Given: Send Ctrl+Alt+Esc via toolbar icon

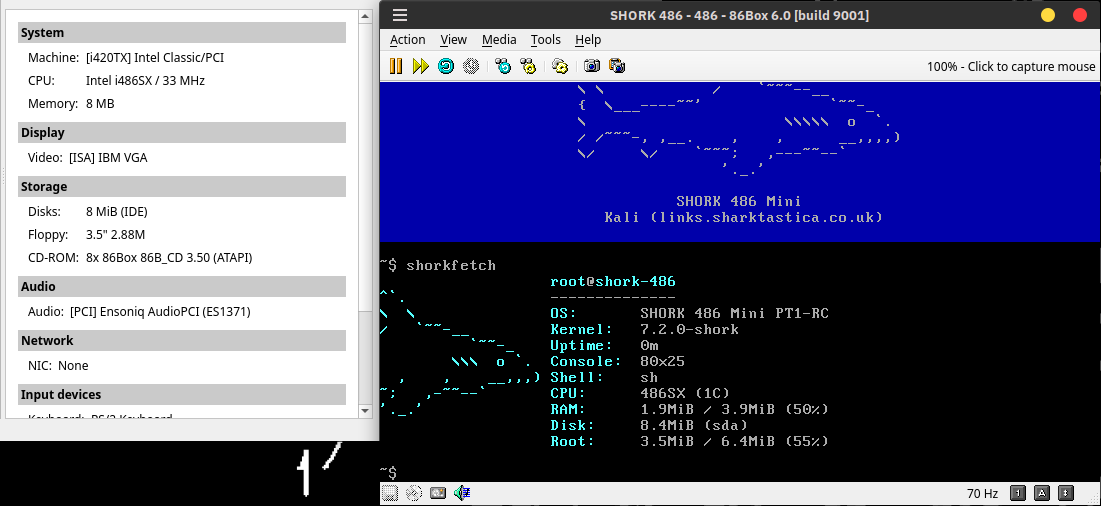Looking at the screenshot, I should 528,66.
